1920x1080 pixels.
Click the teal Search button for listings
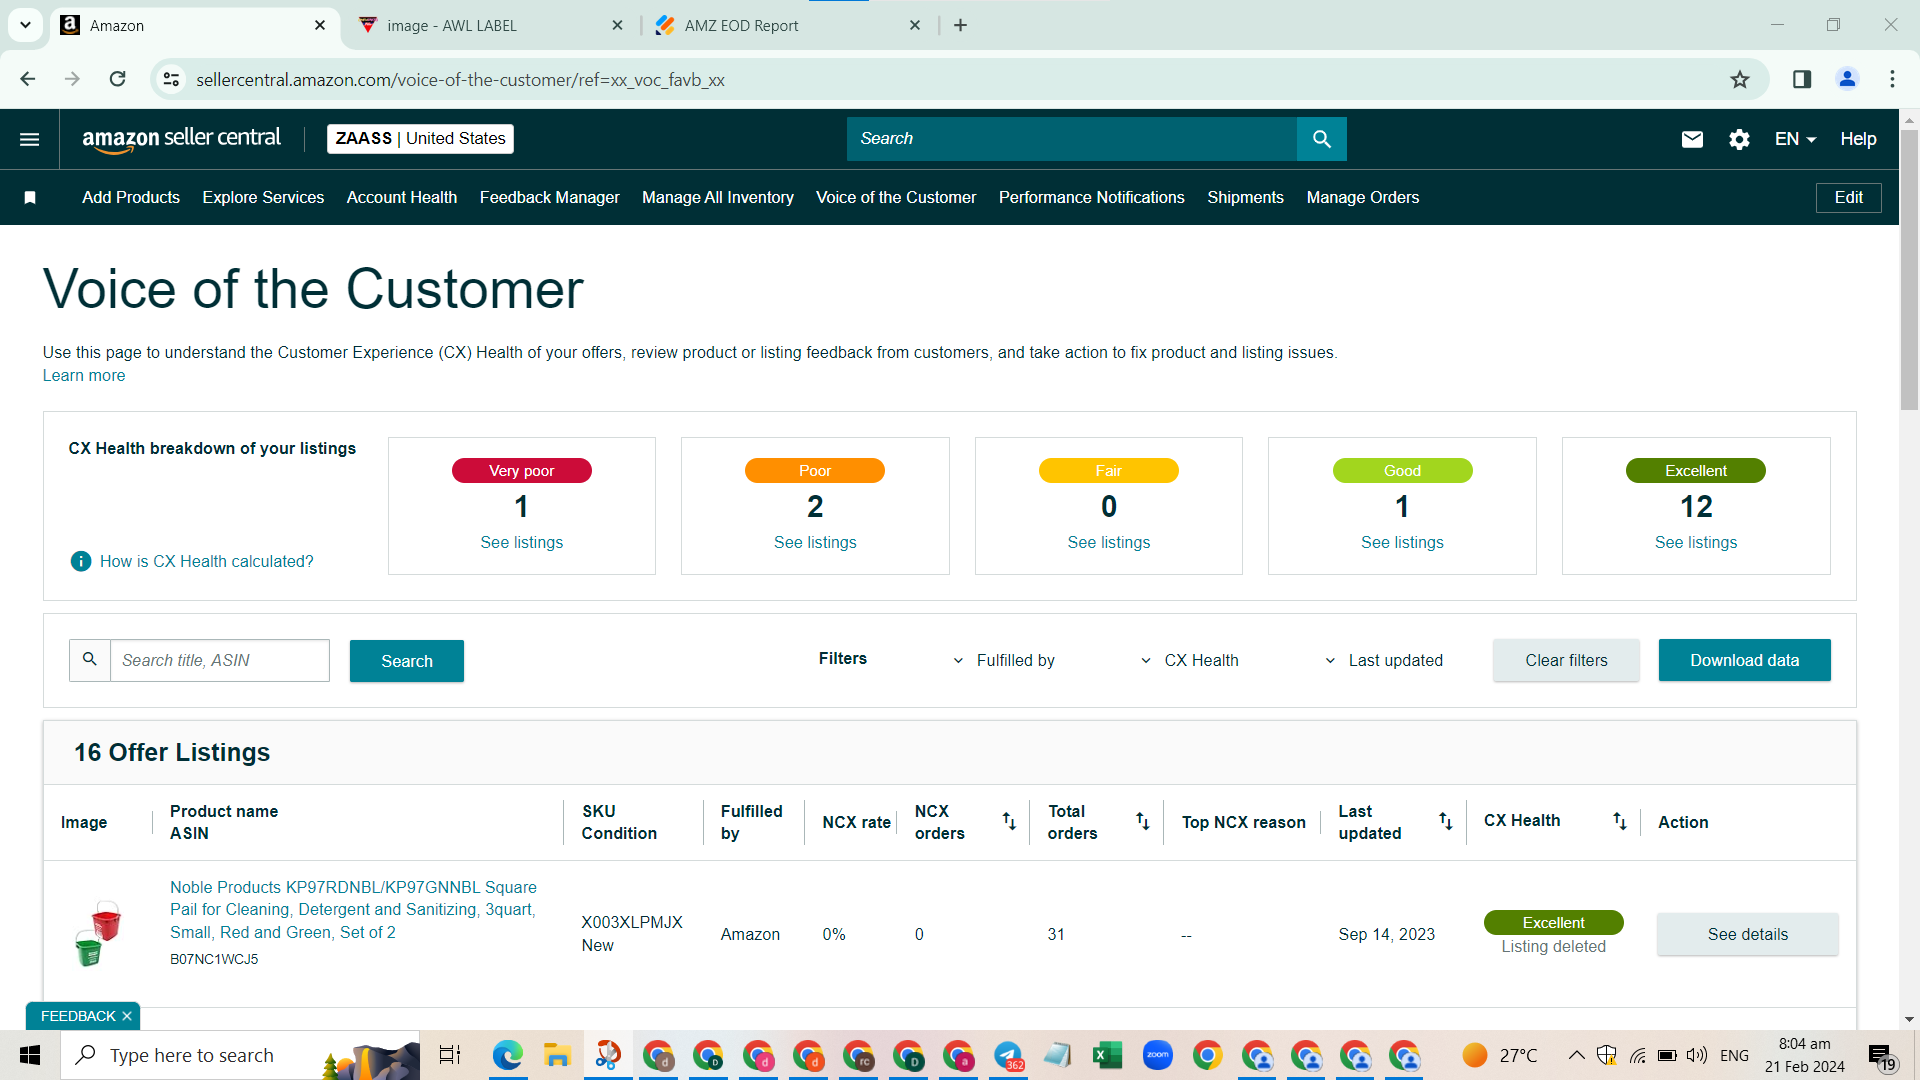407,661
